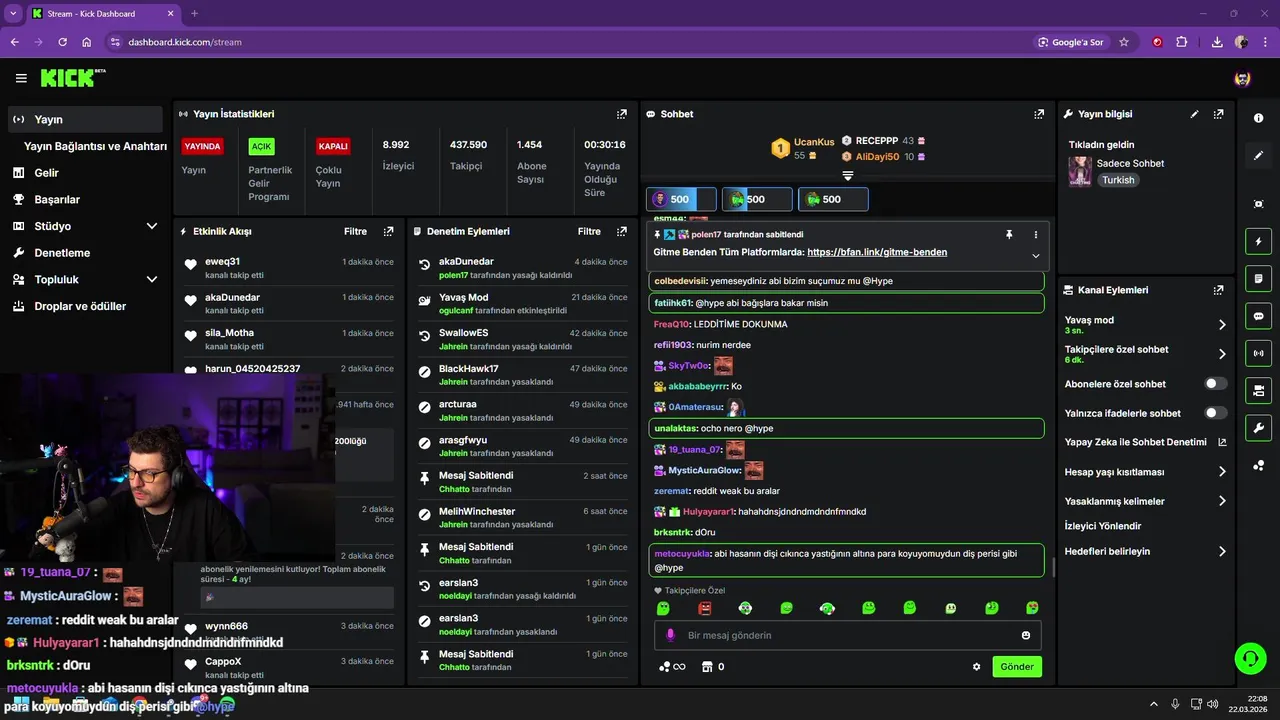1280x720 pixels.
Task: Reload the dashboard page
Action: (62, 42)
